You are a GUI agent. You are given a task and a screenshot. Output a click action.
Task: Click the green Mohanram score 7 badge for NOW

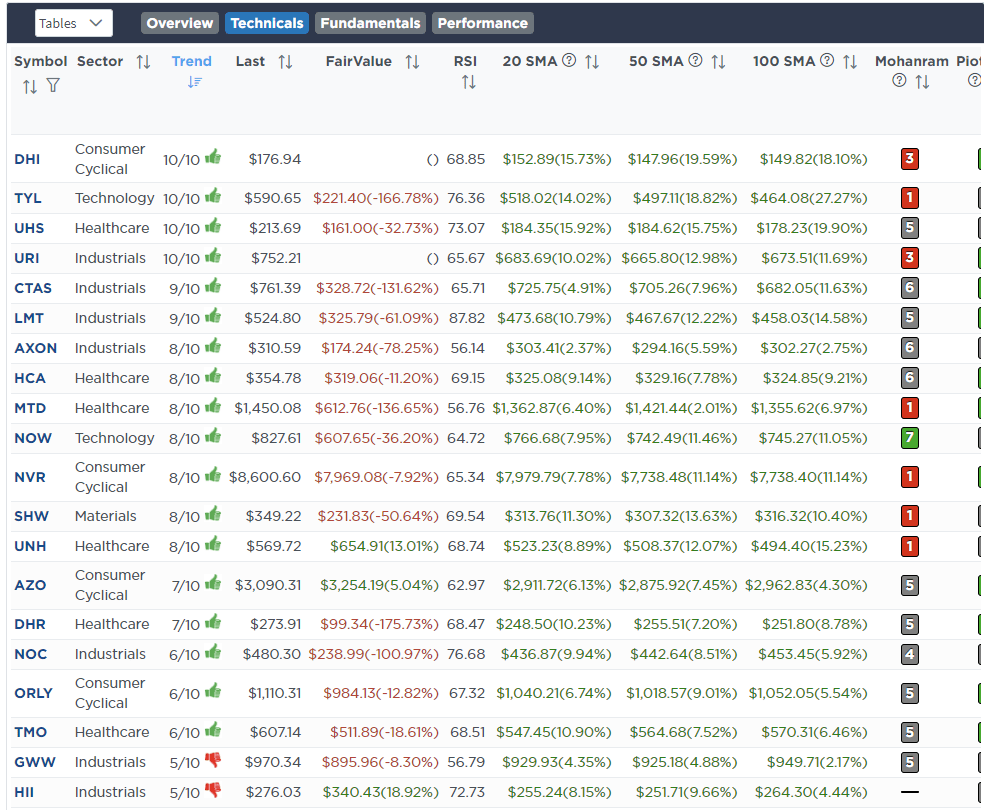tap(909, 438)
